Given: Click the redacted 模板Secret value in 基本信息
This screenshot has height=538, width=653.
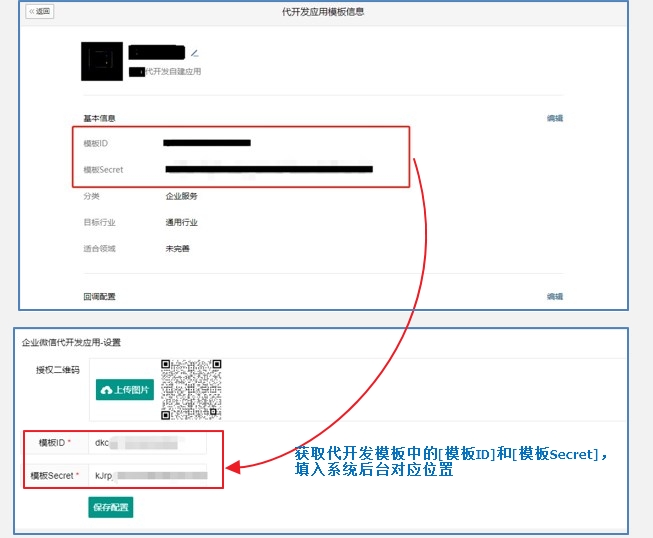Looking at the screenshot, I should pos(268,170).
